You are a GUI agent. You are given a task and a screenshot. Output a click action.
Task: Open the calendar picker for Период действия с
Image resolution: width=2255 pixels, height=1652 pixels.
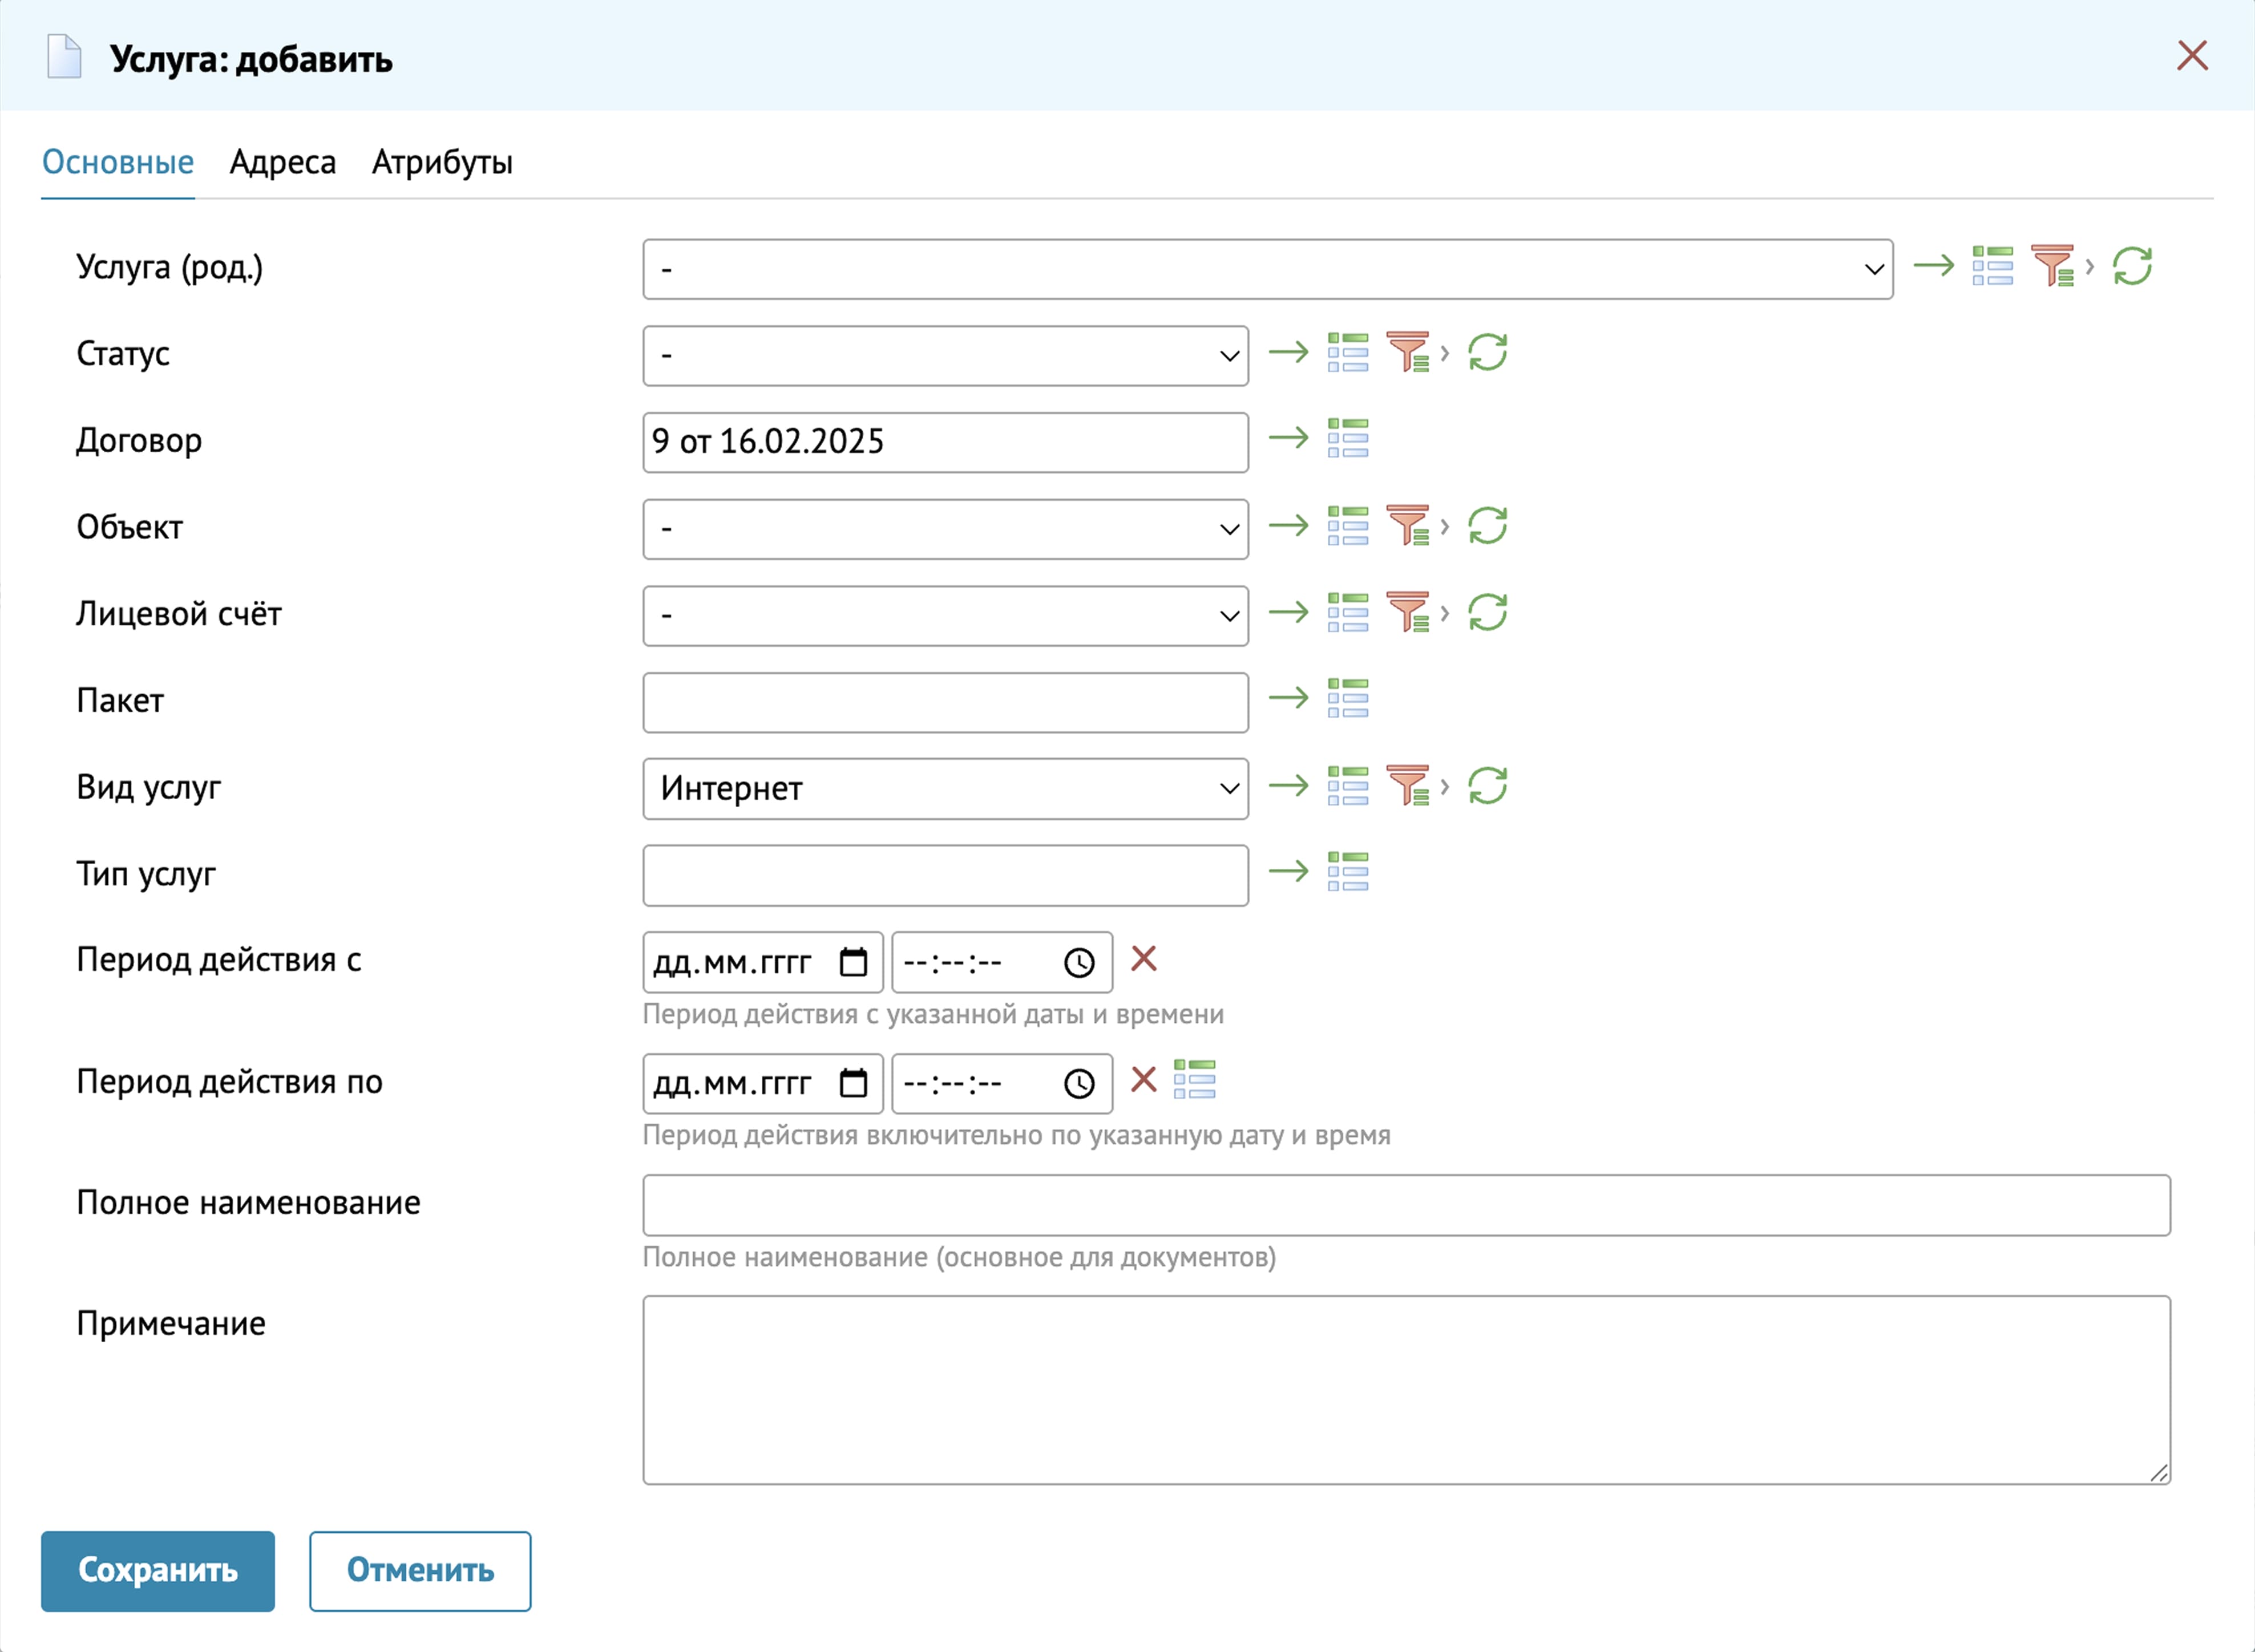(x=853, y=962)
